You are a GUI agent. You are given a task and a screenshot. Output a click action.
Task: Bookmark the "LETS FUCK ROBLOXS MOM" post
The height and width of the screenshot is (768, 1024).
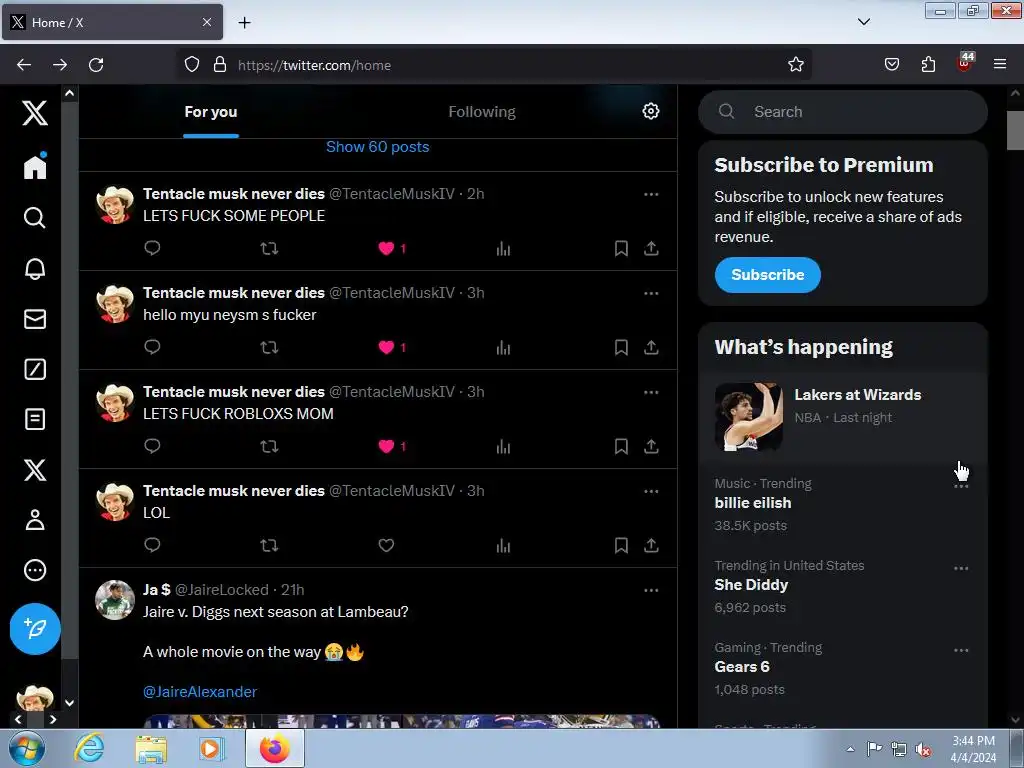621,446
